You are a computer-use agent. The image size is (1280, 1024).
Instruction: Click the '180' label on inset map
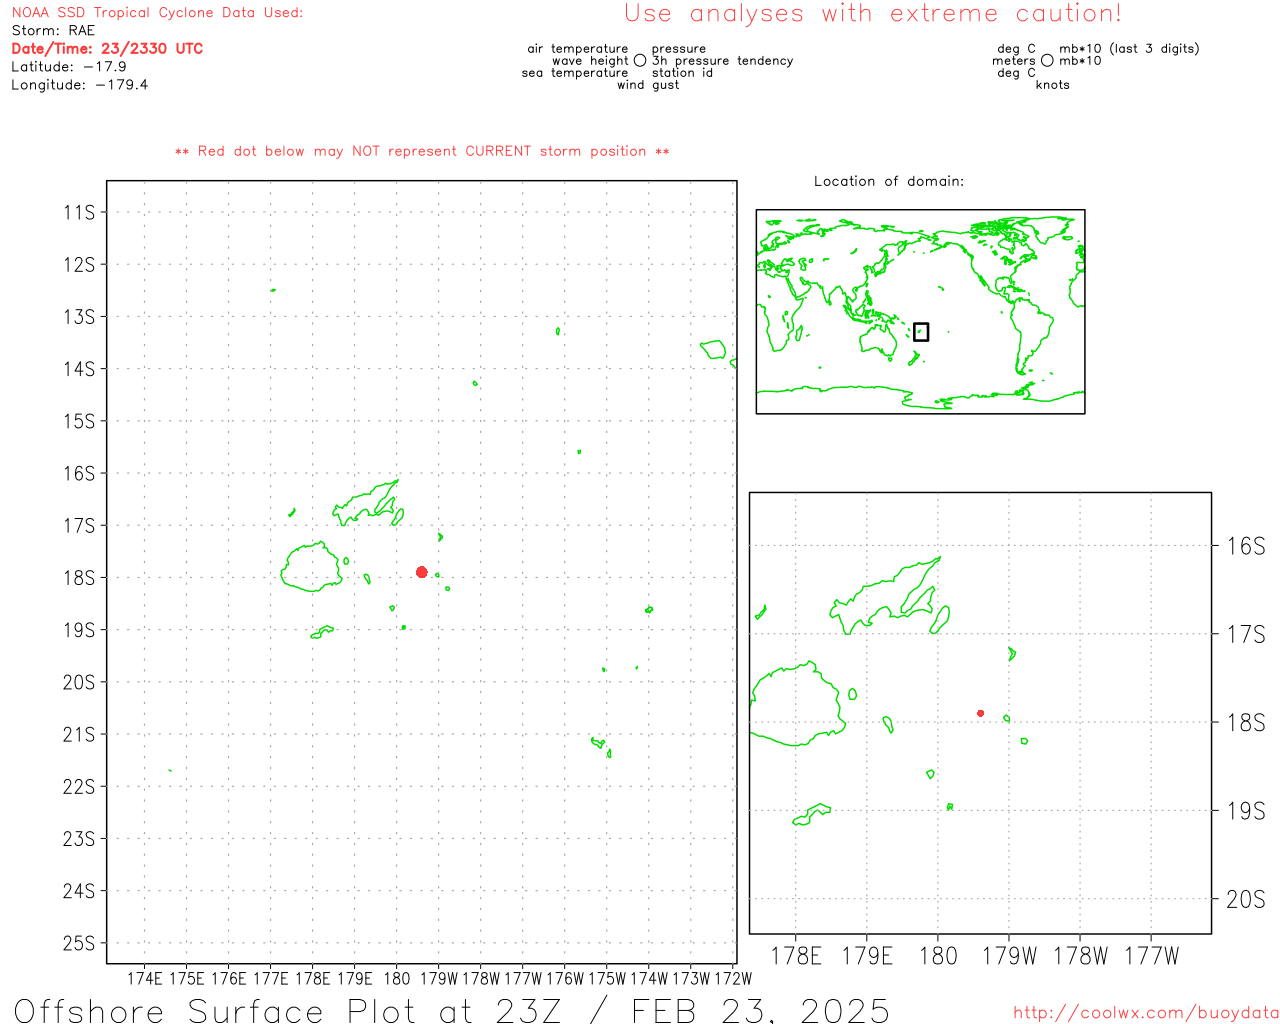938,956
